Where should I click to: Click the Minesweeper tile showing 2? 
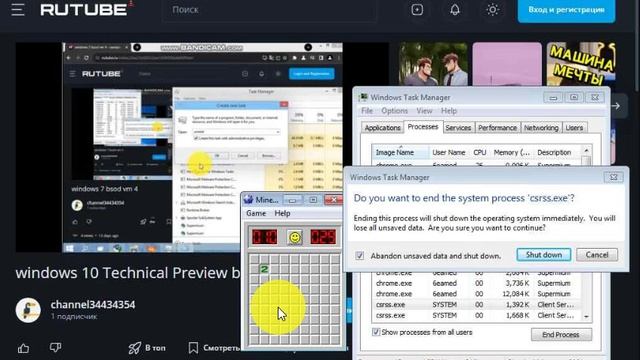point(264,269)
